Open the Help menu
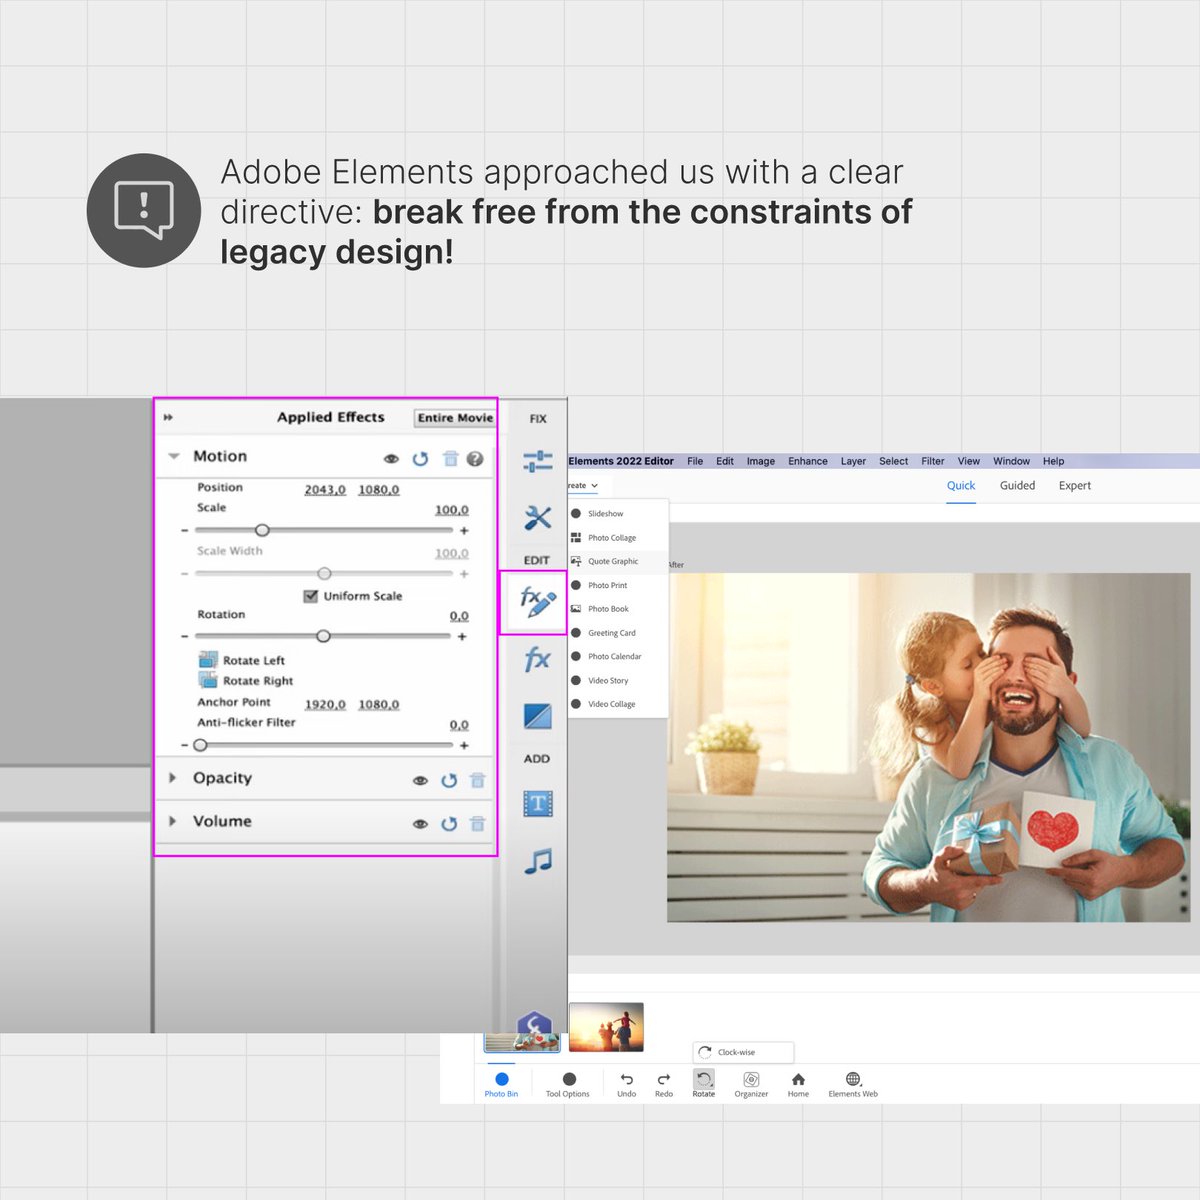This screenshot has height=1200, width=1200. pyautogui.click(x=1053, y=461)
